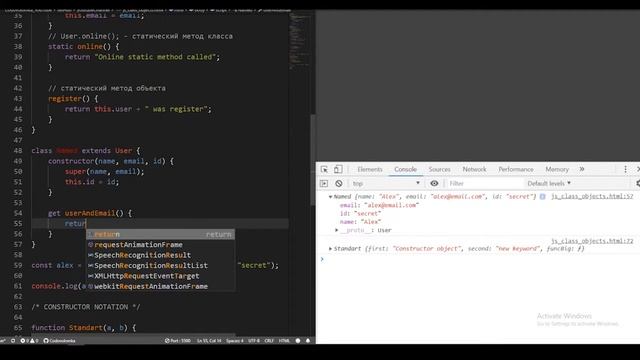640x360 pixels.
Task: Click the sync icon in the status bar
Action: click(x=13, y=341)
